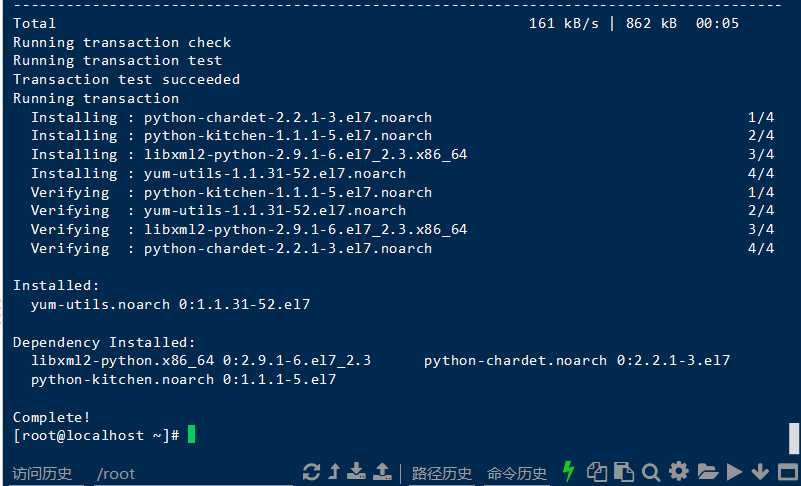
Task: Click the /root path field
Action: pos(116,474)
